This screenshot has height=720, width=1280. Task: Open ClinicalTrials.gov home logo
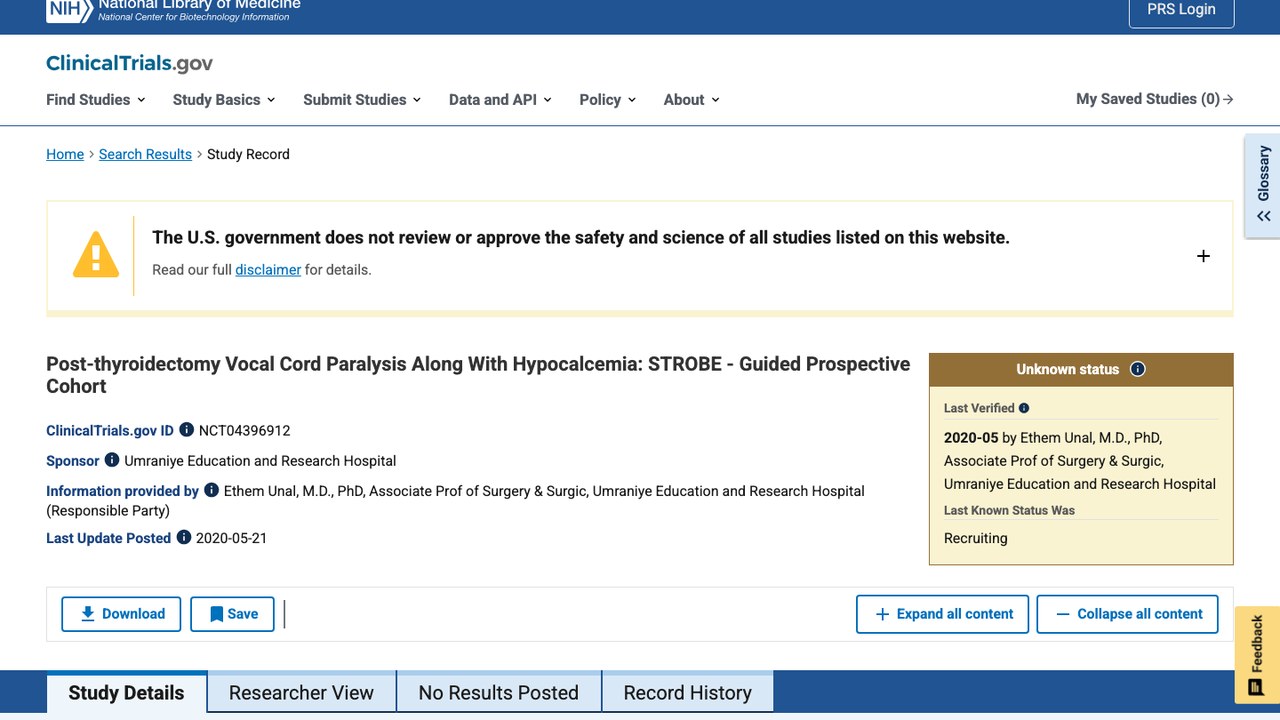[x=130, y=63]
